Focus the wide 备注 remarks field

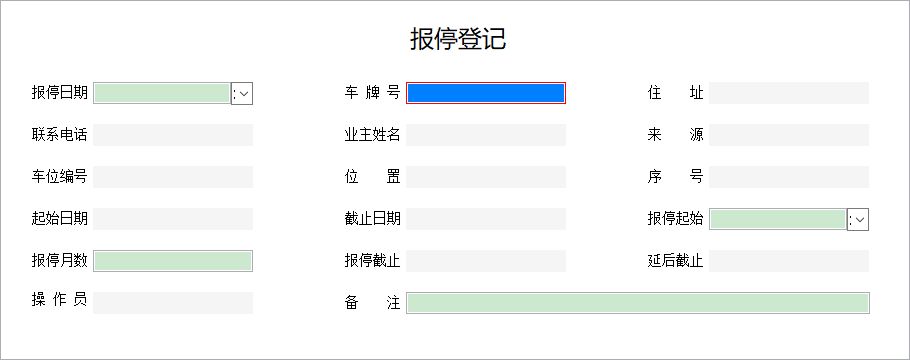coord(638,303)
